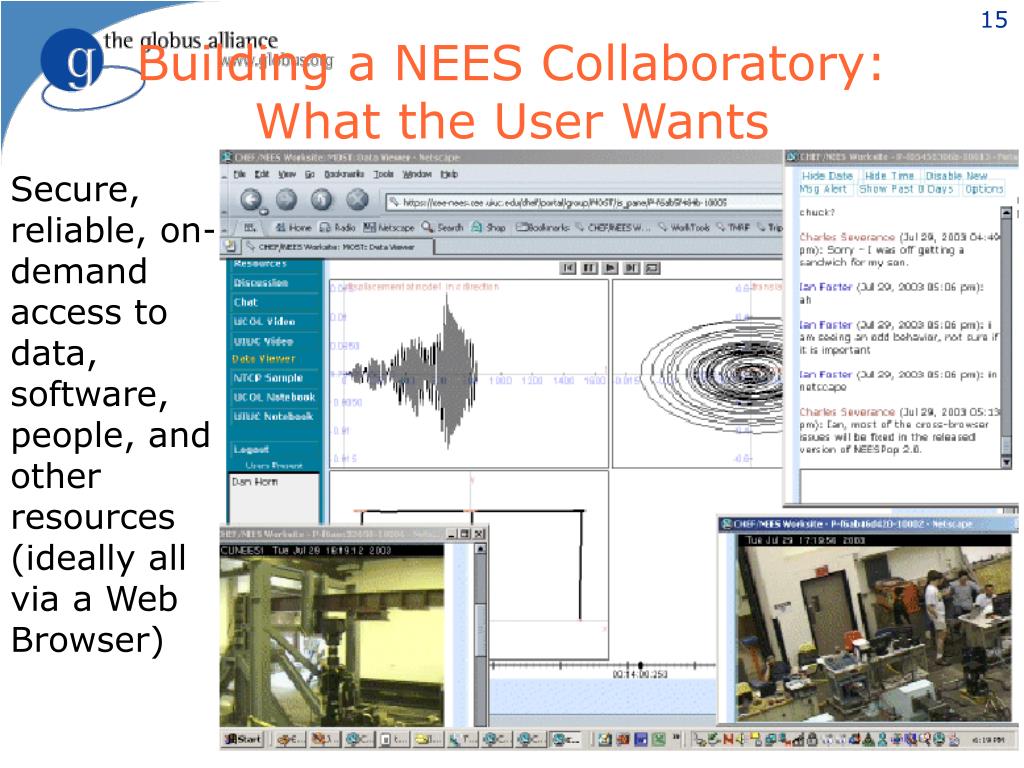Click the Reload button in Netscape toolbar

[x=321, y=200]
